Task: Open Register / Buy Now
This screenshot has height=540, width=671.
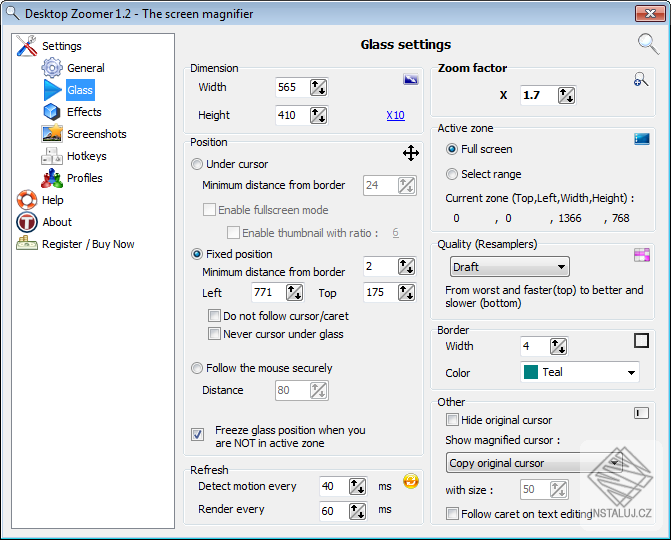Action: (88, 244)
